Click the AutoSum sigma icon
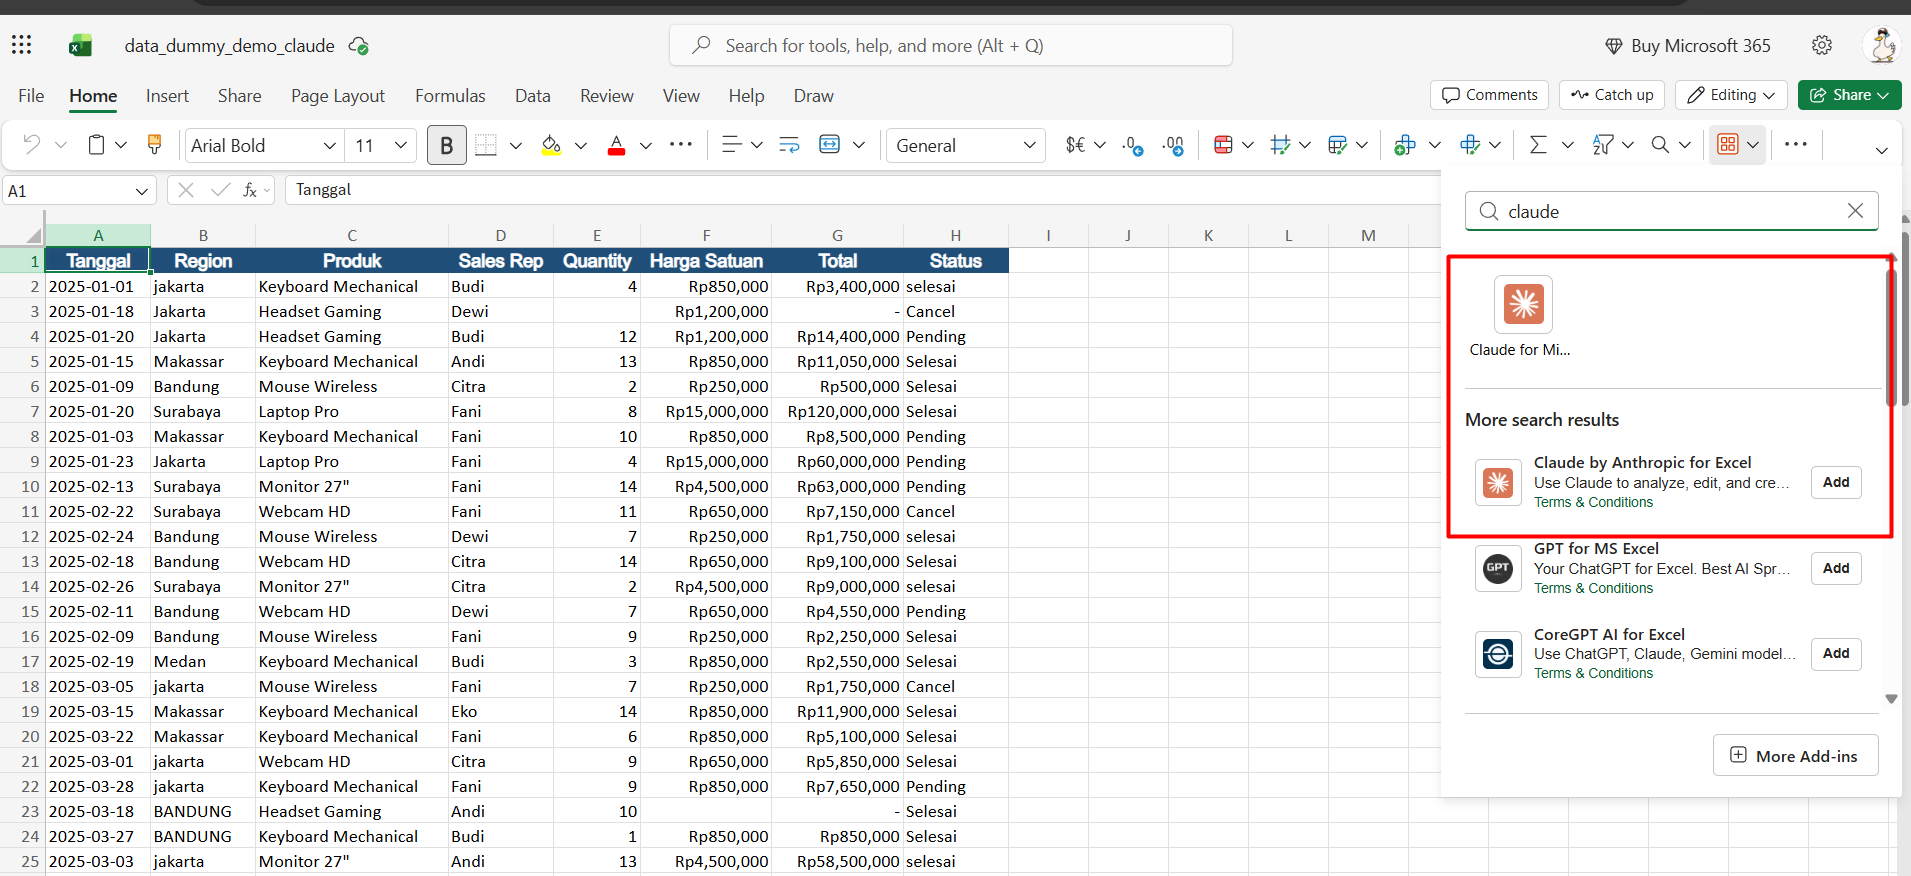Viewport: 1911px width, 876px height. [x=1538, y=145]
